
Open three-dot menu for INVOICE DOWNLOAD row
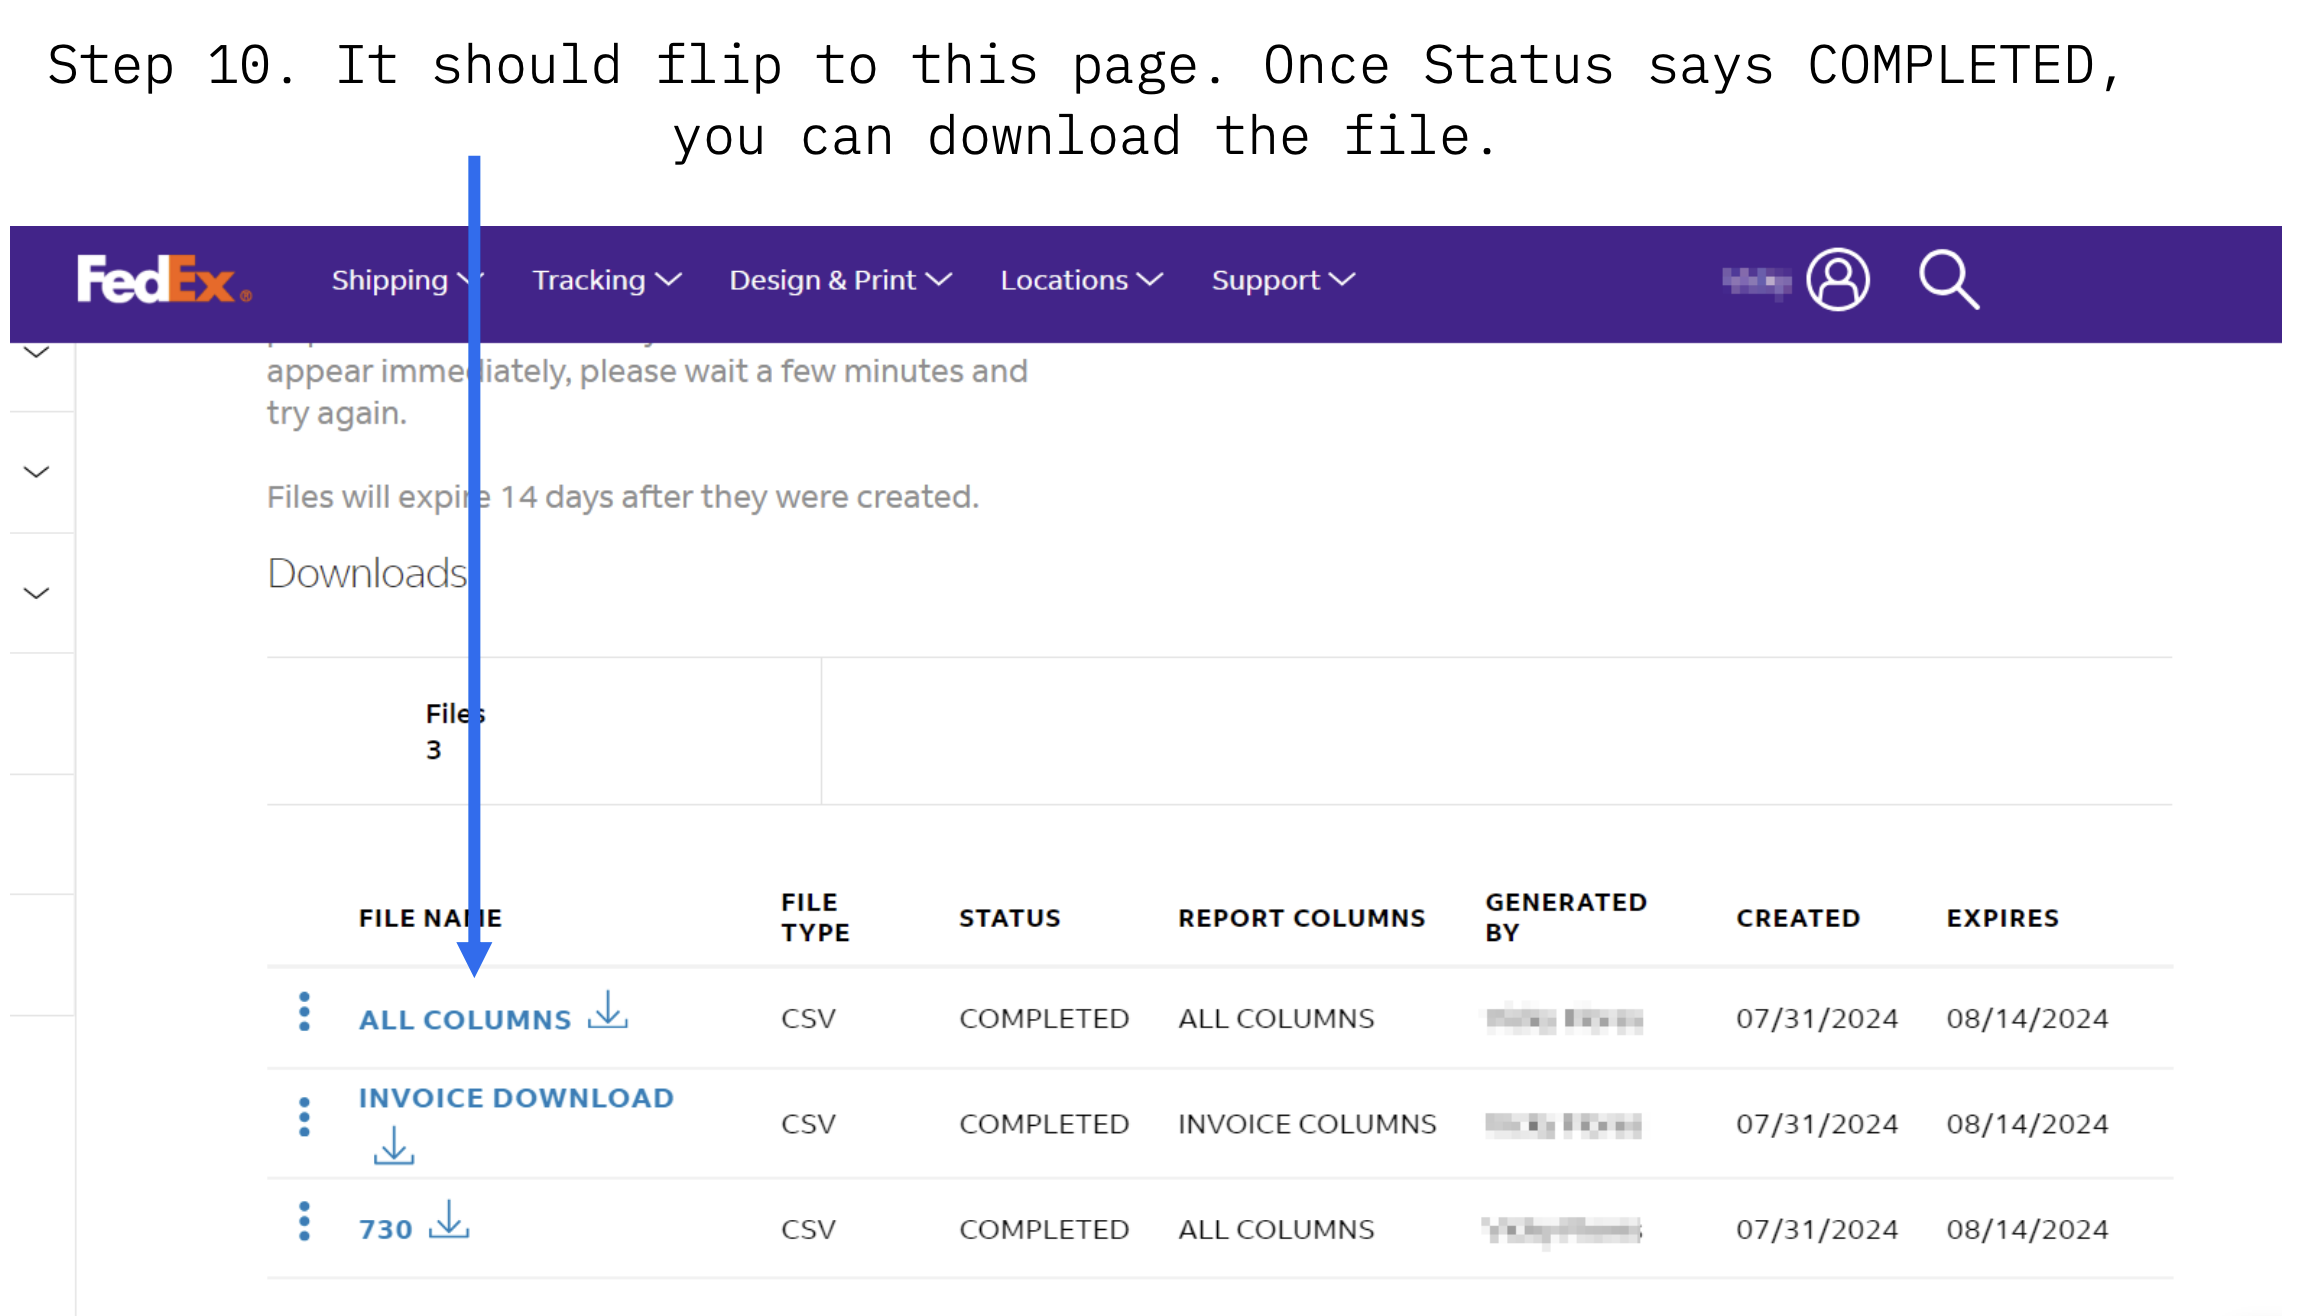(304, 1117)
